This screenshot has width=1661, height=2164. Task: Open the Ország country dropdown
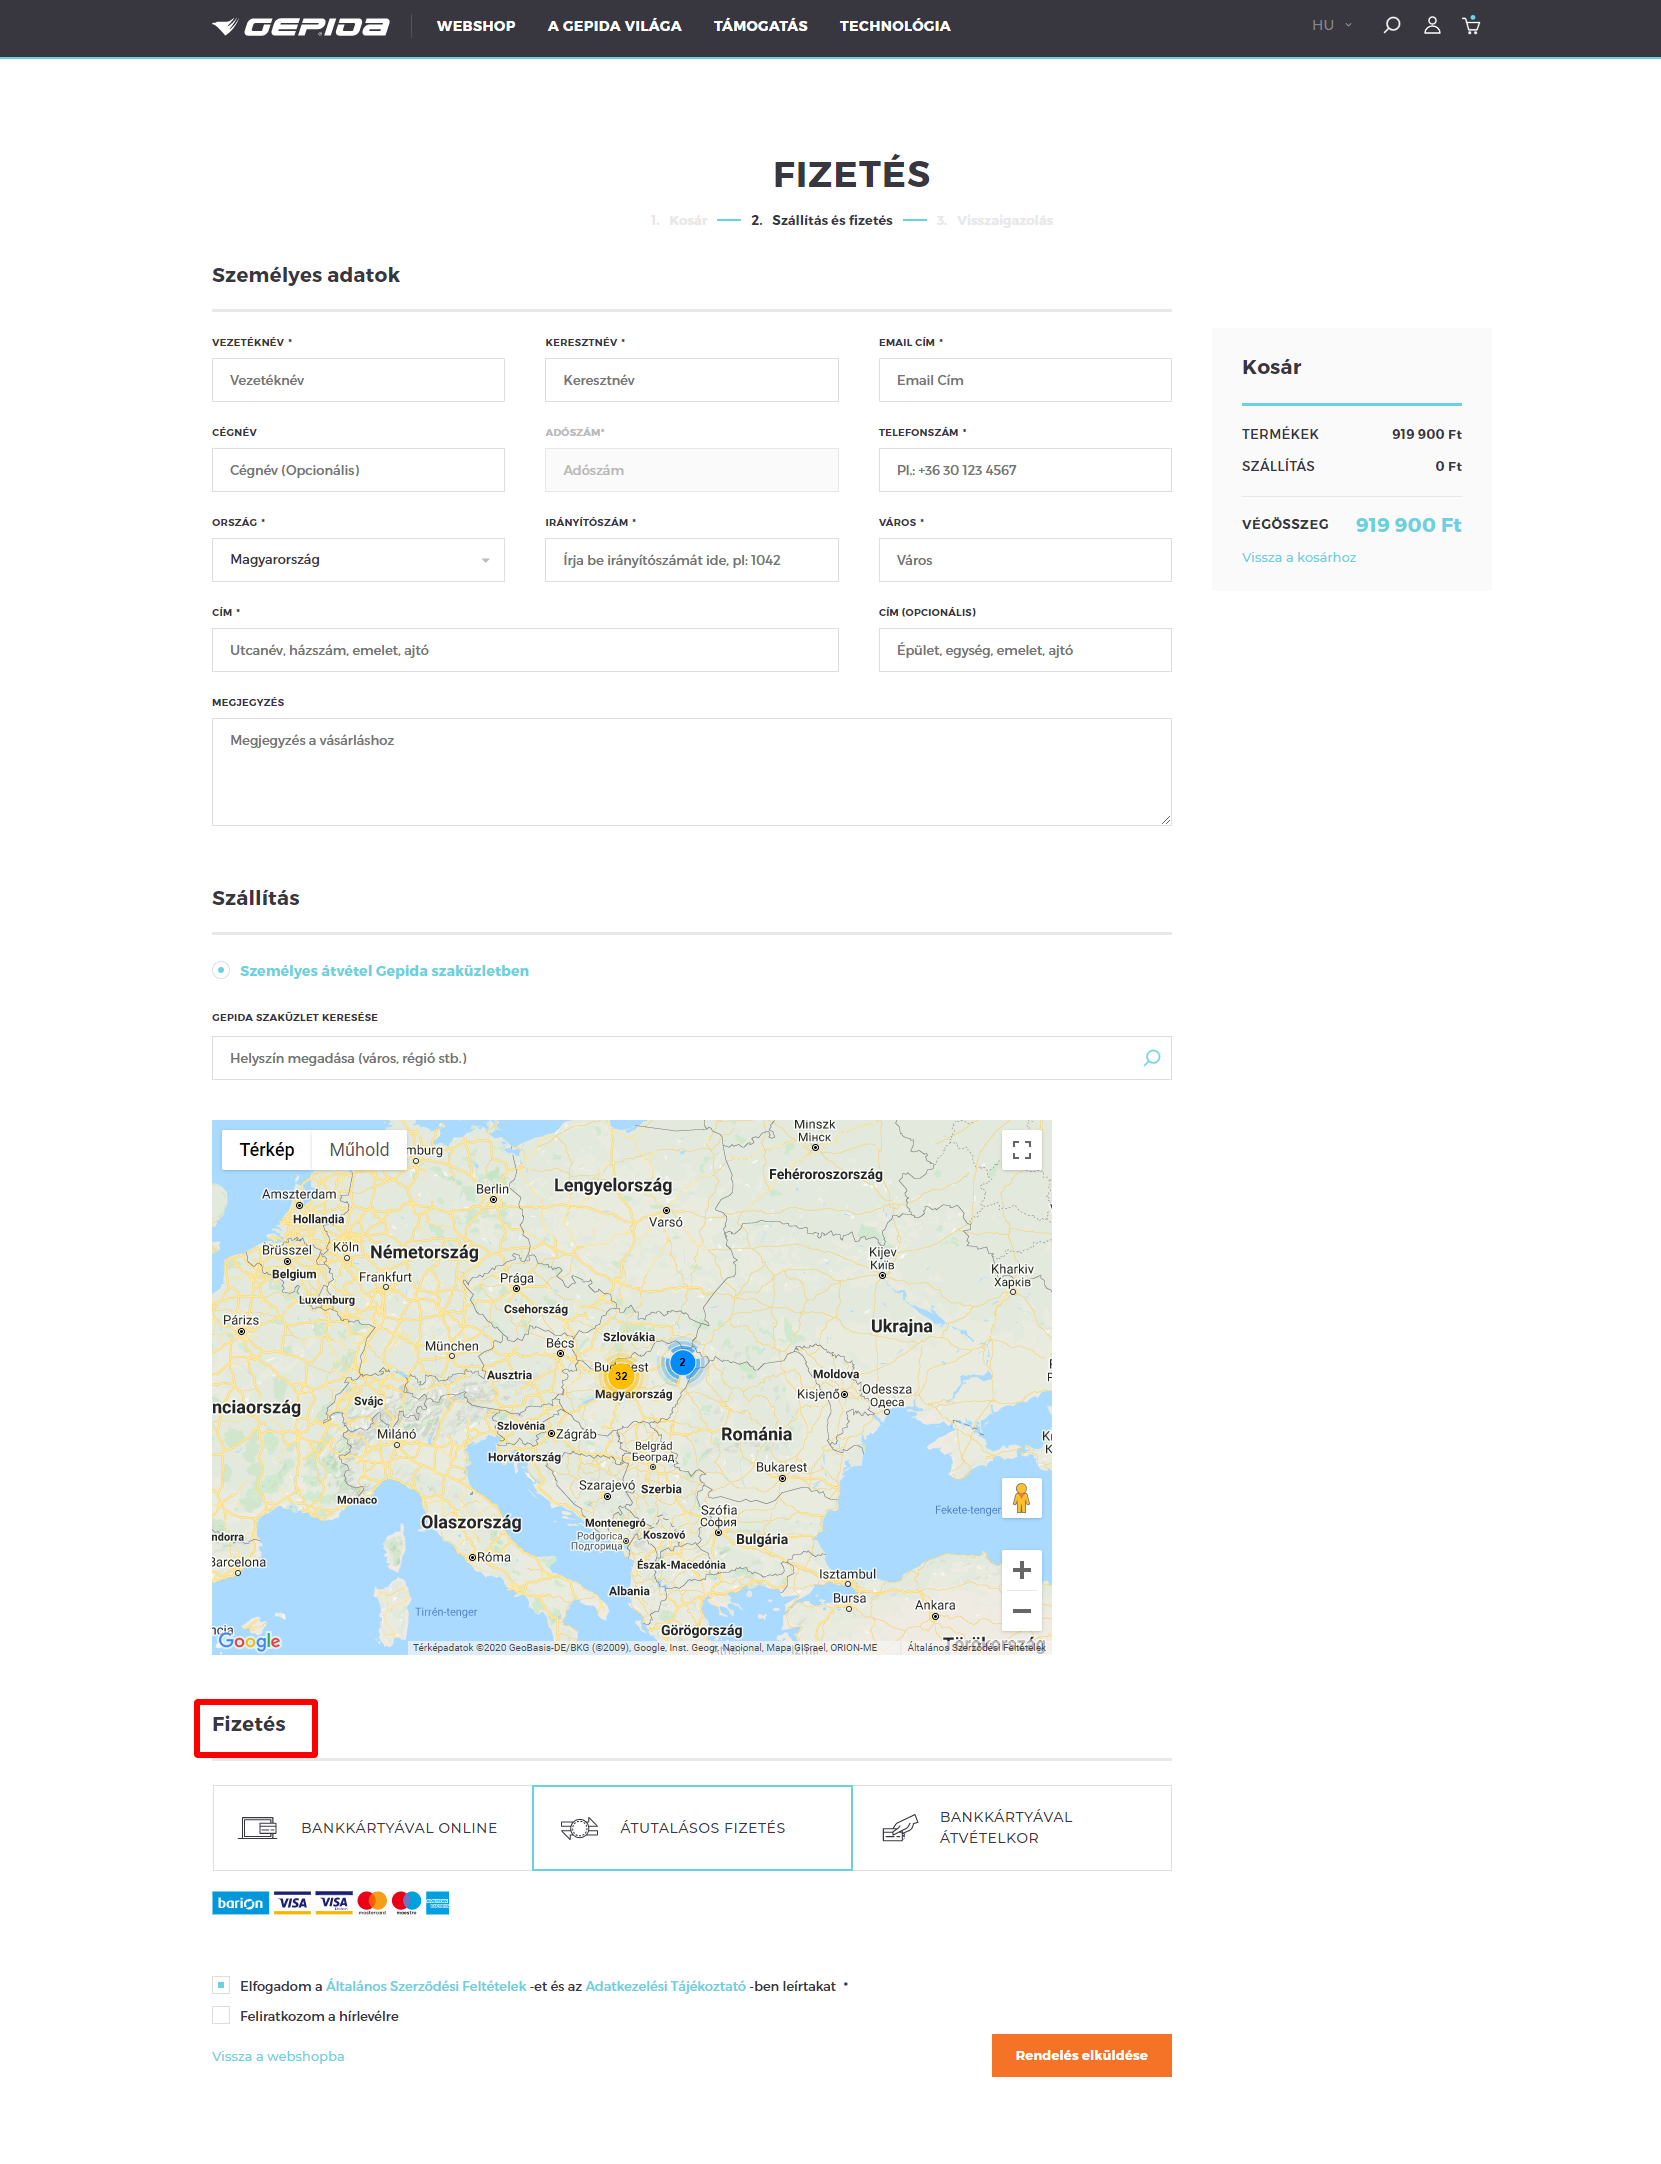(358, 560)
